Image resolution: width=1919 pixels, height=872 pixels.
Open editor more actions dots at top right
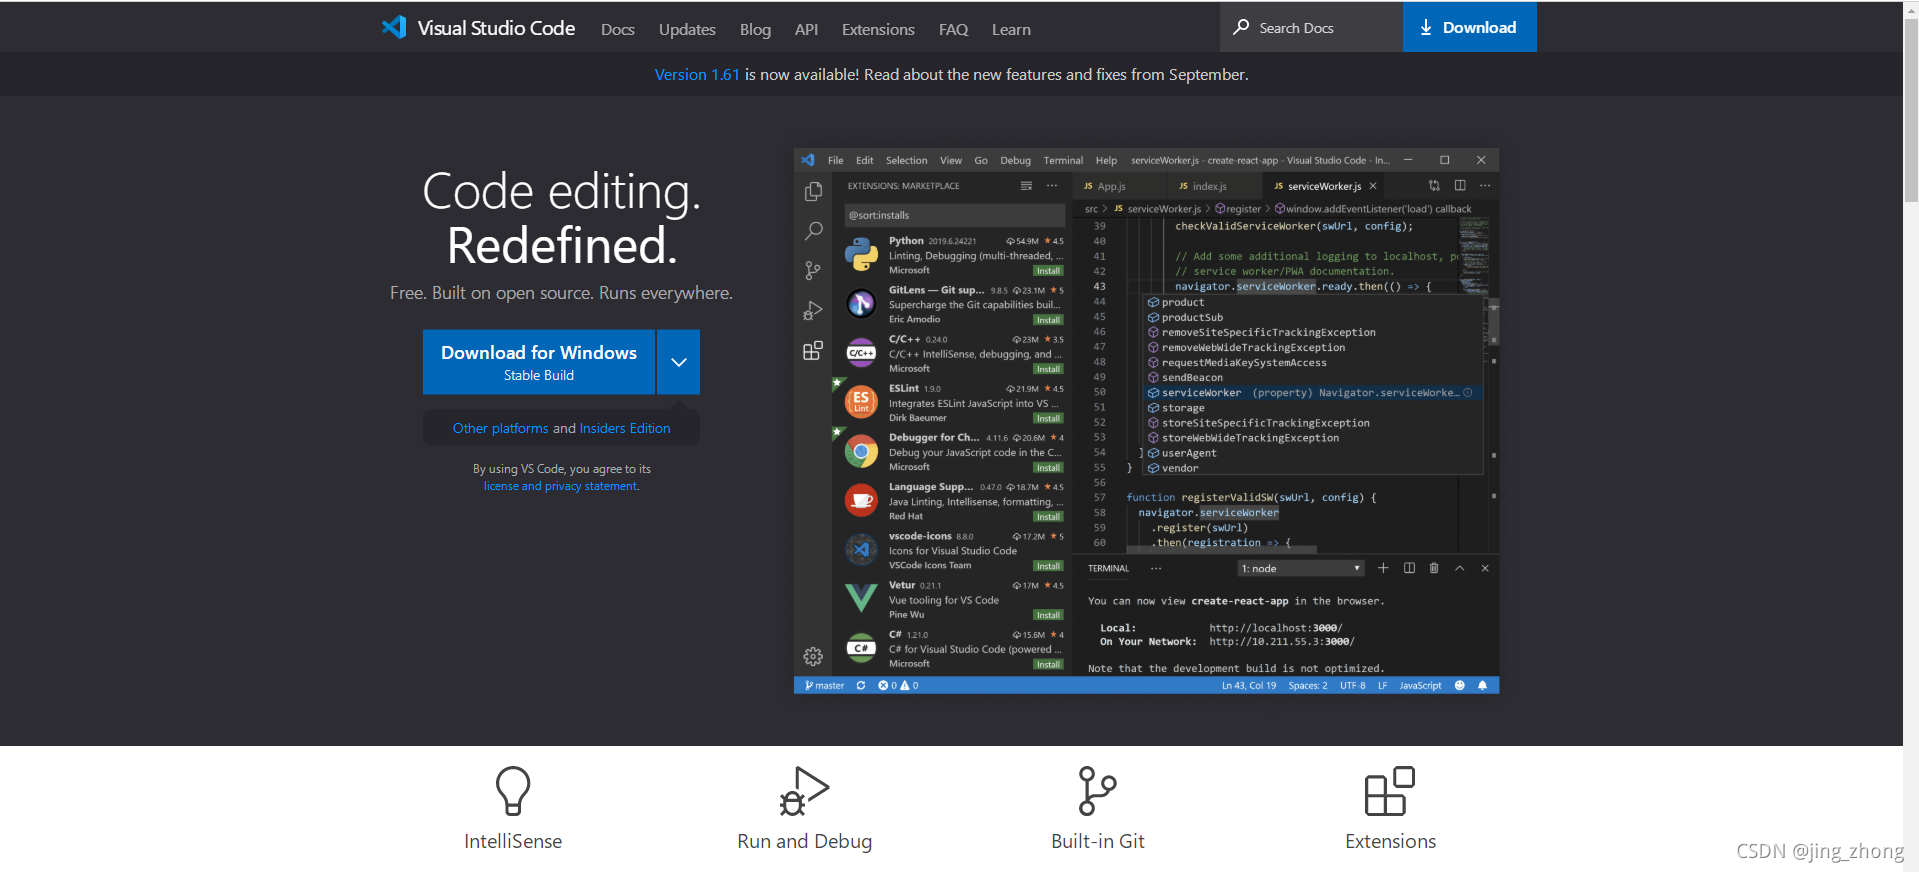1485,185
